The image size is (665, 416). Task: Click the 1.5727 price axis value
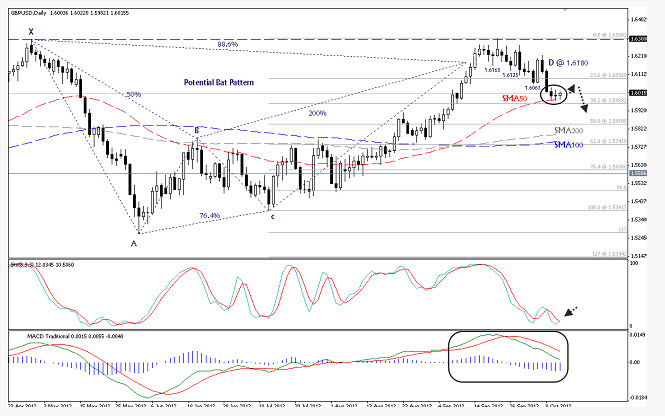tap(638, 147)
